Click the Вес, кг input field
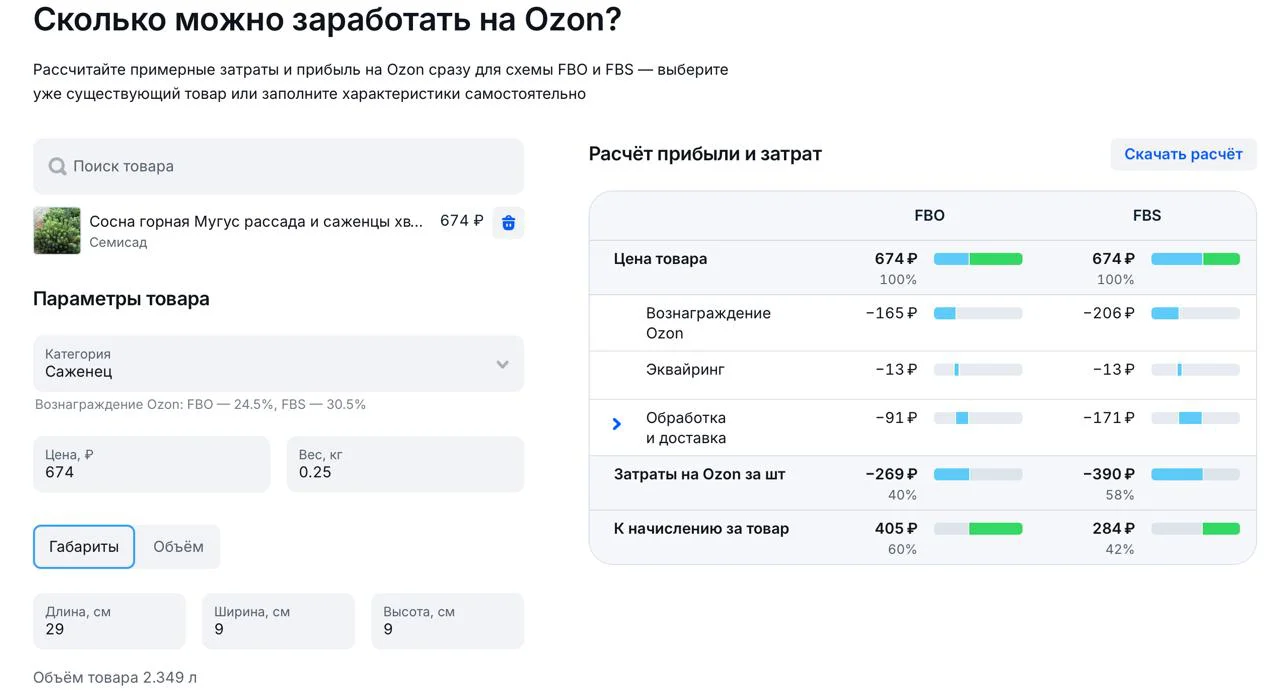The image size is (1280, 691). (x=405, y=464)
